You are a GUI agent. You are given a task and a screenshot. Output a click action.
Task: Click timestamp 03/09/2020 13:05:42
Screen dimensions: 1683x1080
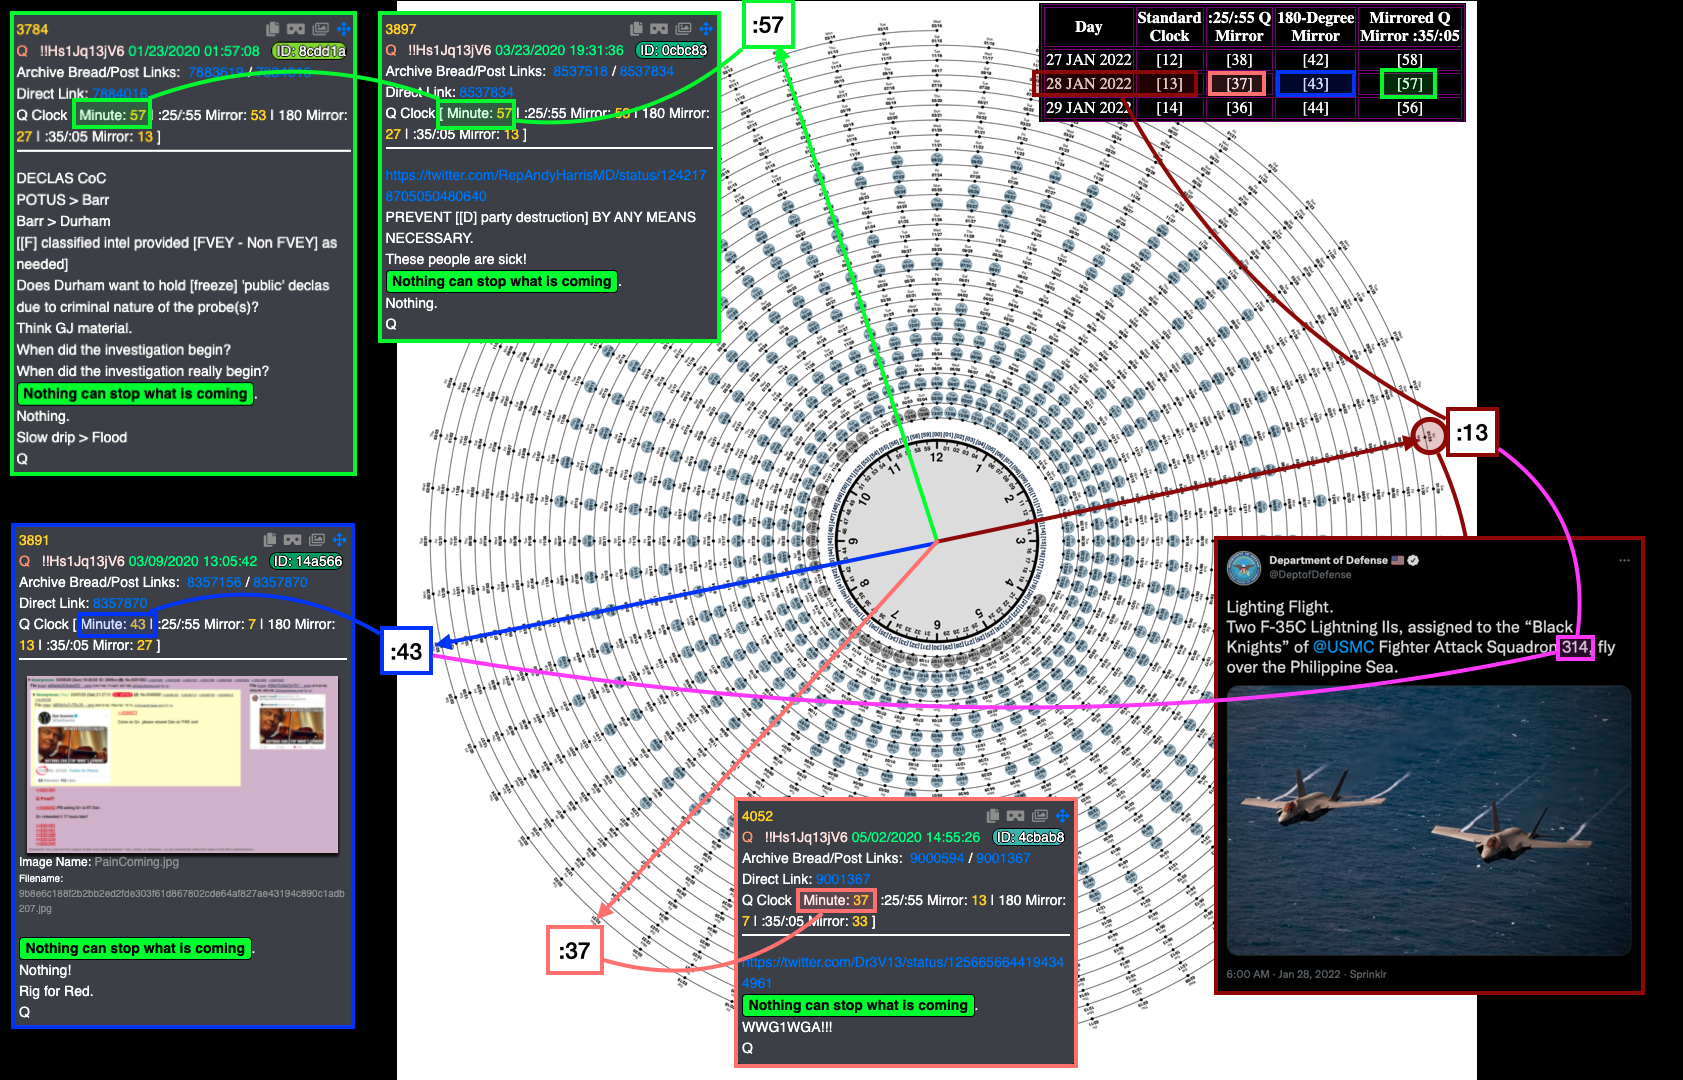coord(193,561)
